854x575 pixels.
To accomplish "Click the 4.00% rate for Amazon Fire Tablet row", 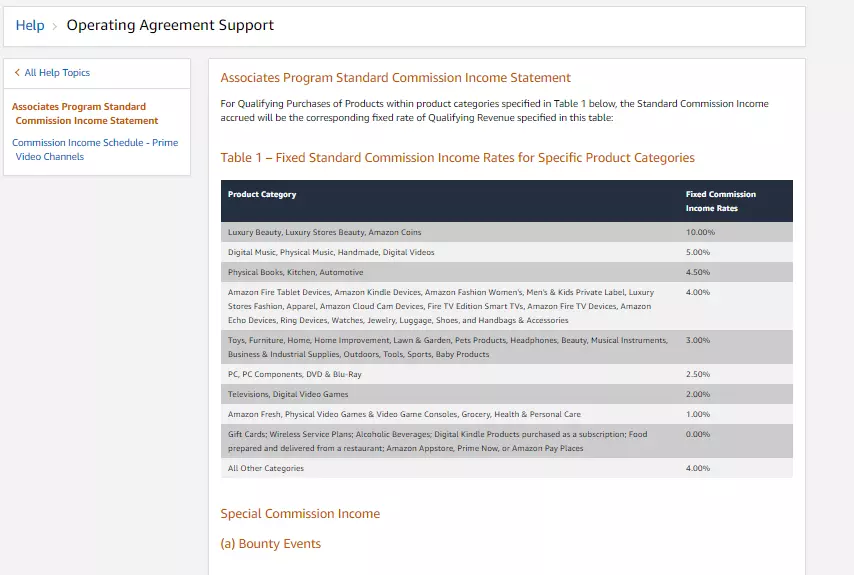I will pyautogui.click(x=698, y=292).
